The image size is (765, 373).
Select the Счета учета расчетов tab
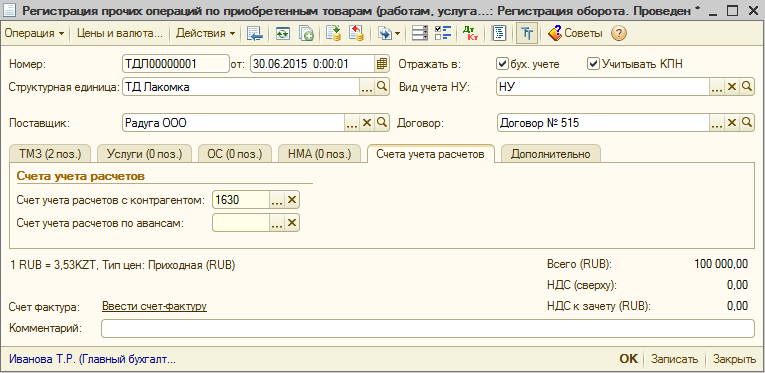pyautogui.click(x=430, y=154)
